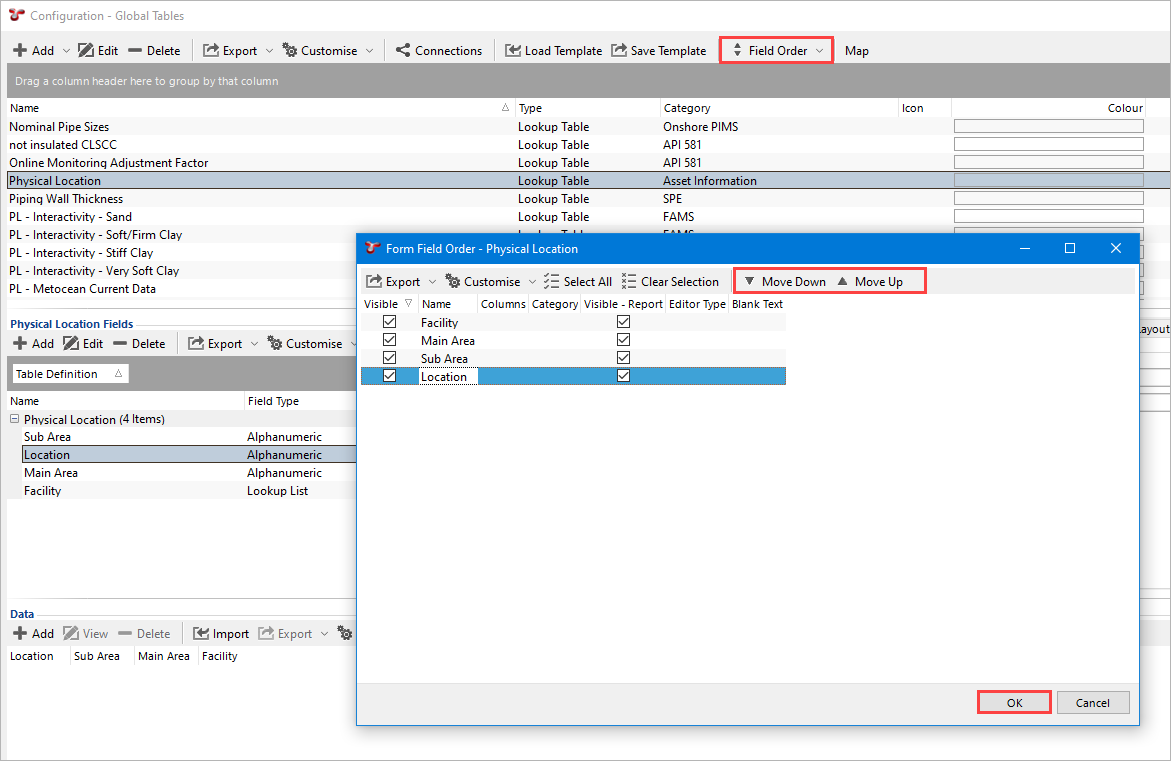Click the Select All icon in the dialog

[551, 281]
